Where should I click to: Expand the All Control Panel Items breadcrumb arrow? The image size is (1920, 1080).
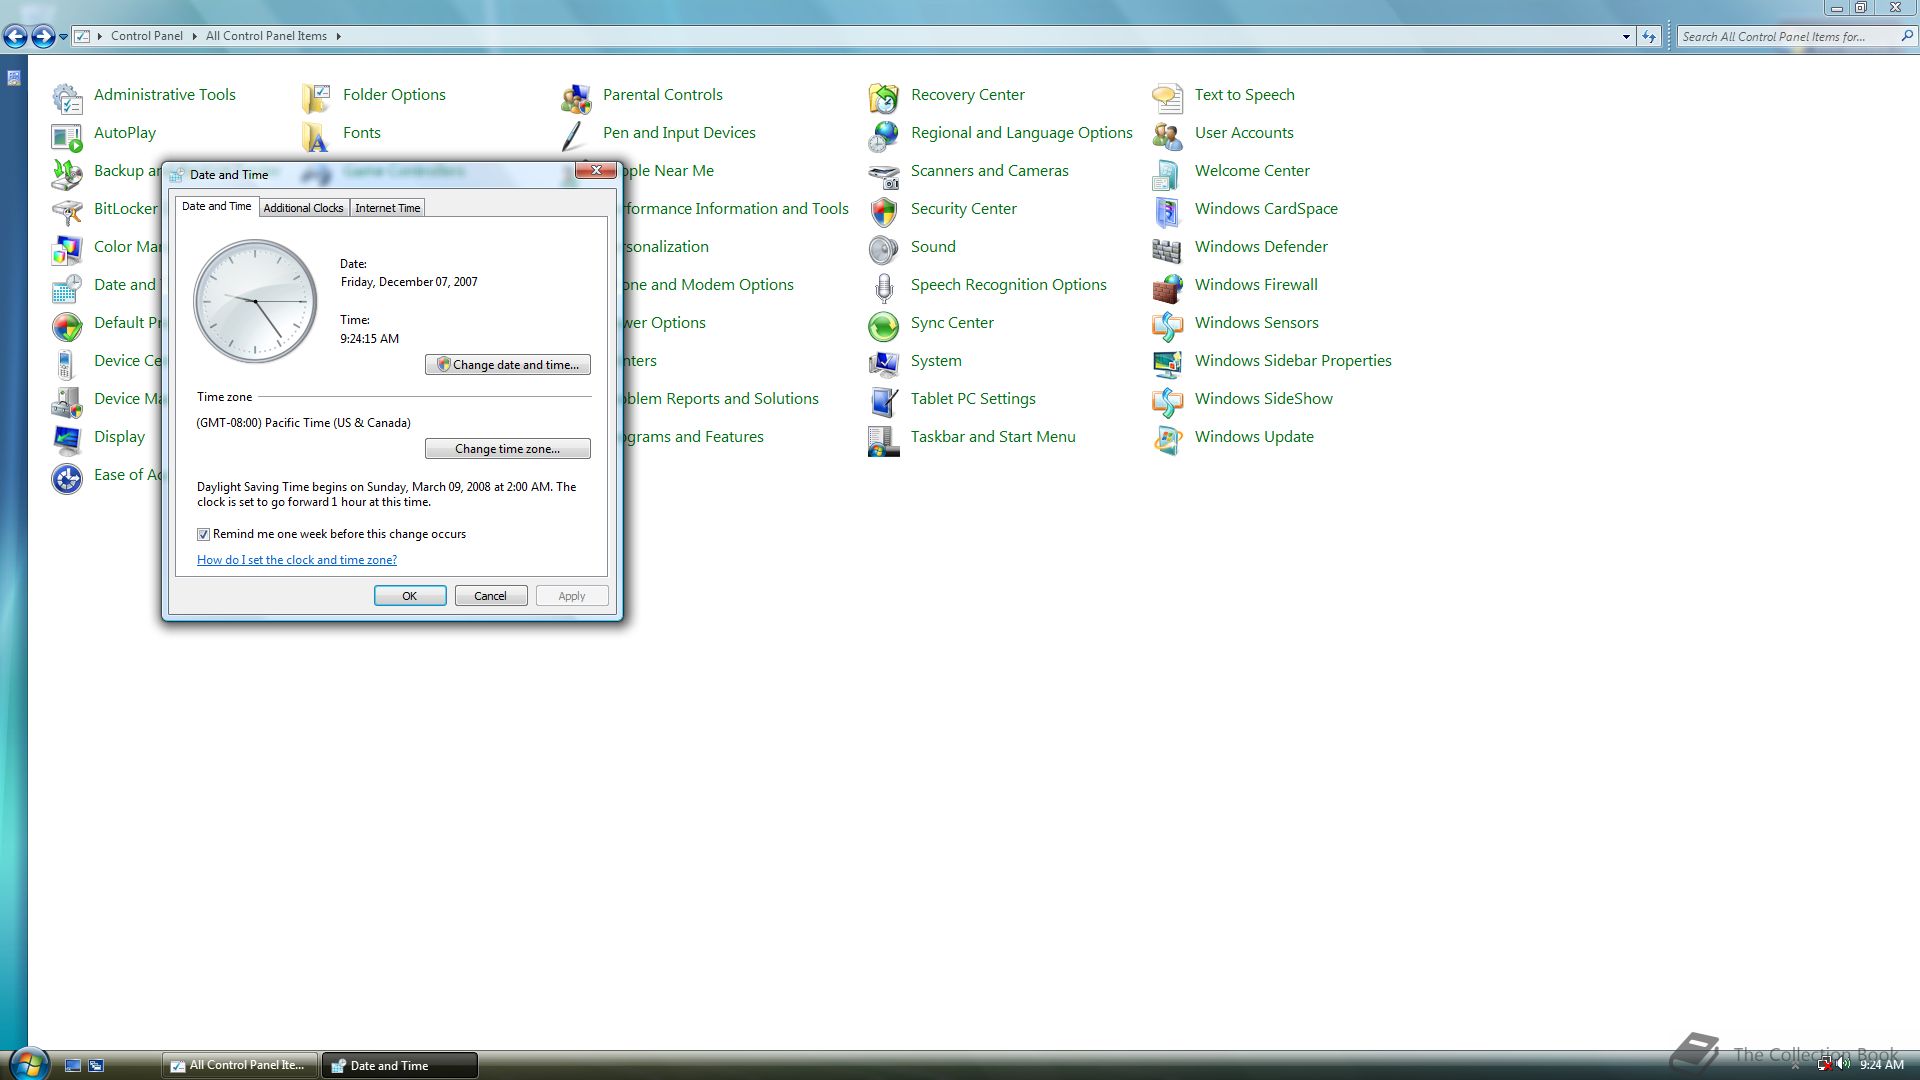click(x=338, y=36)
